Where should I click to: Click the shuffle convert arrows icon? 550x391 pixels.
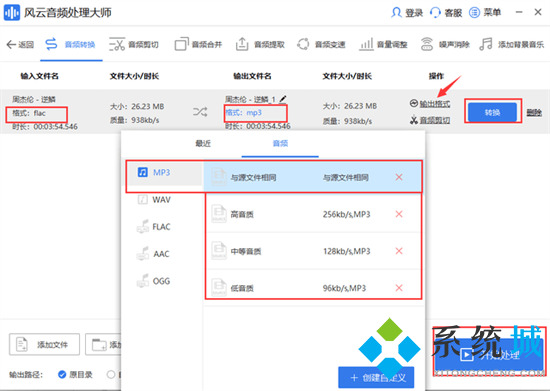coord(200,112)
